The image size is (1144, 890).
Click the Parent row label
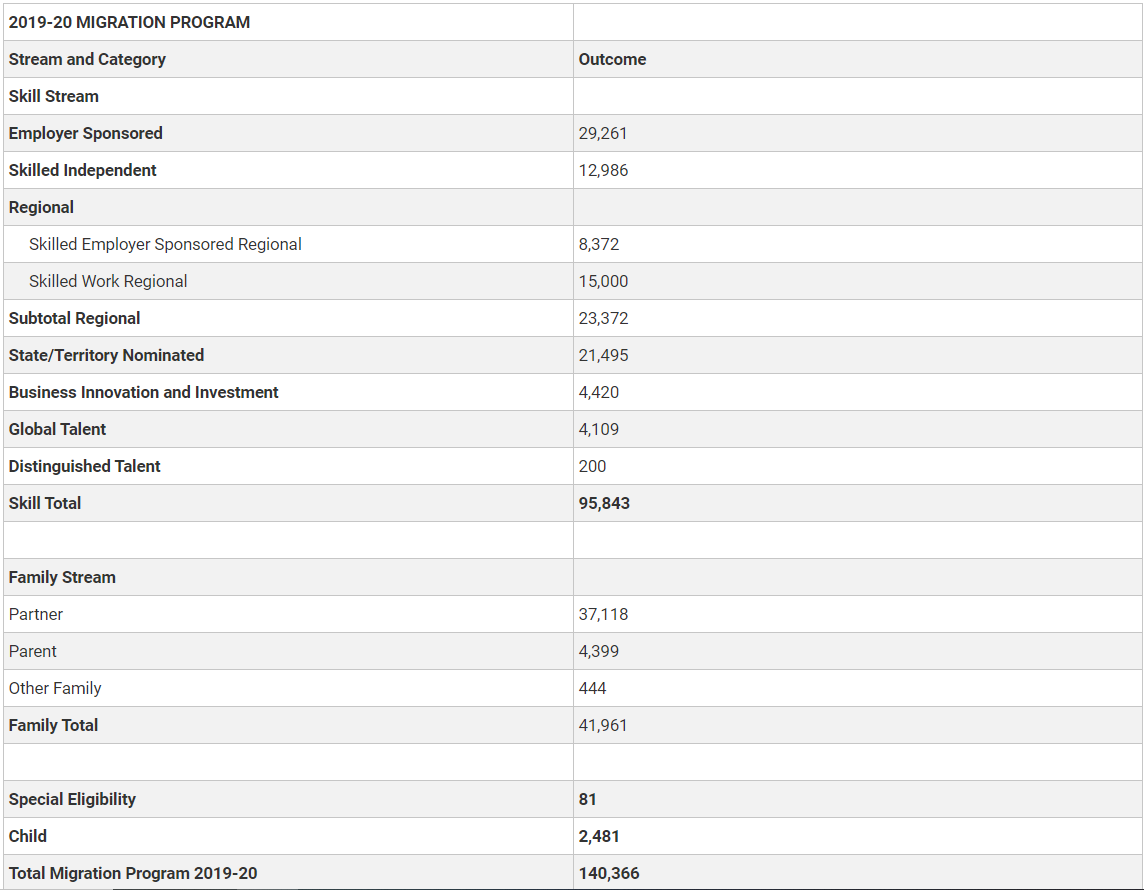[33, 651]
